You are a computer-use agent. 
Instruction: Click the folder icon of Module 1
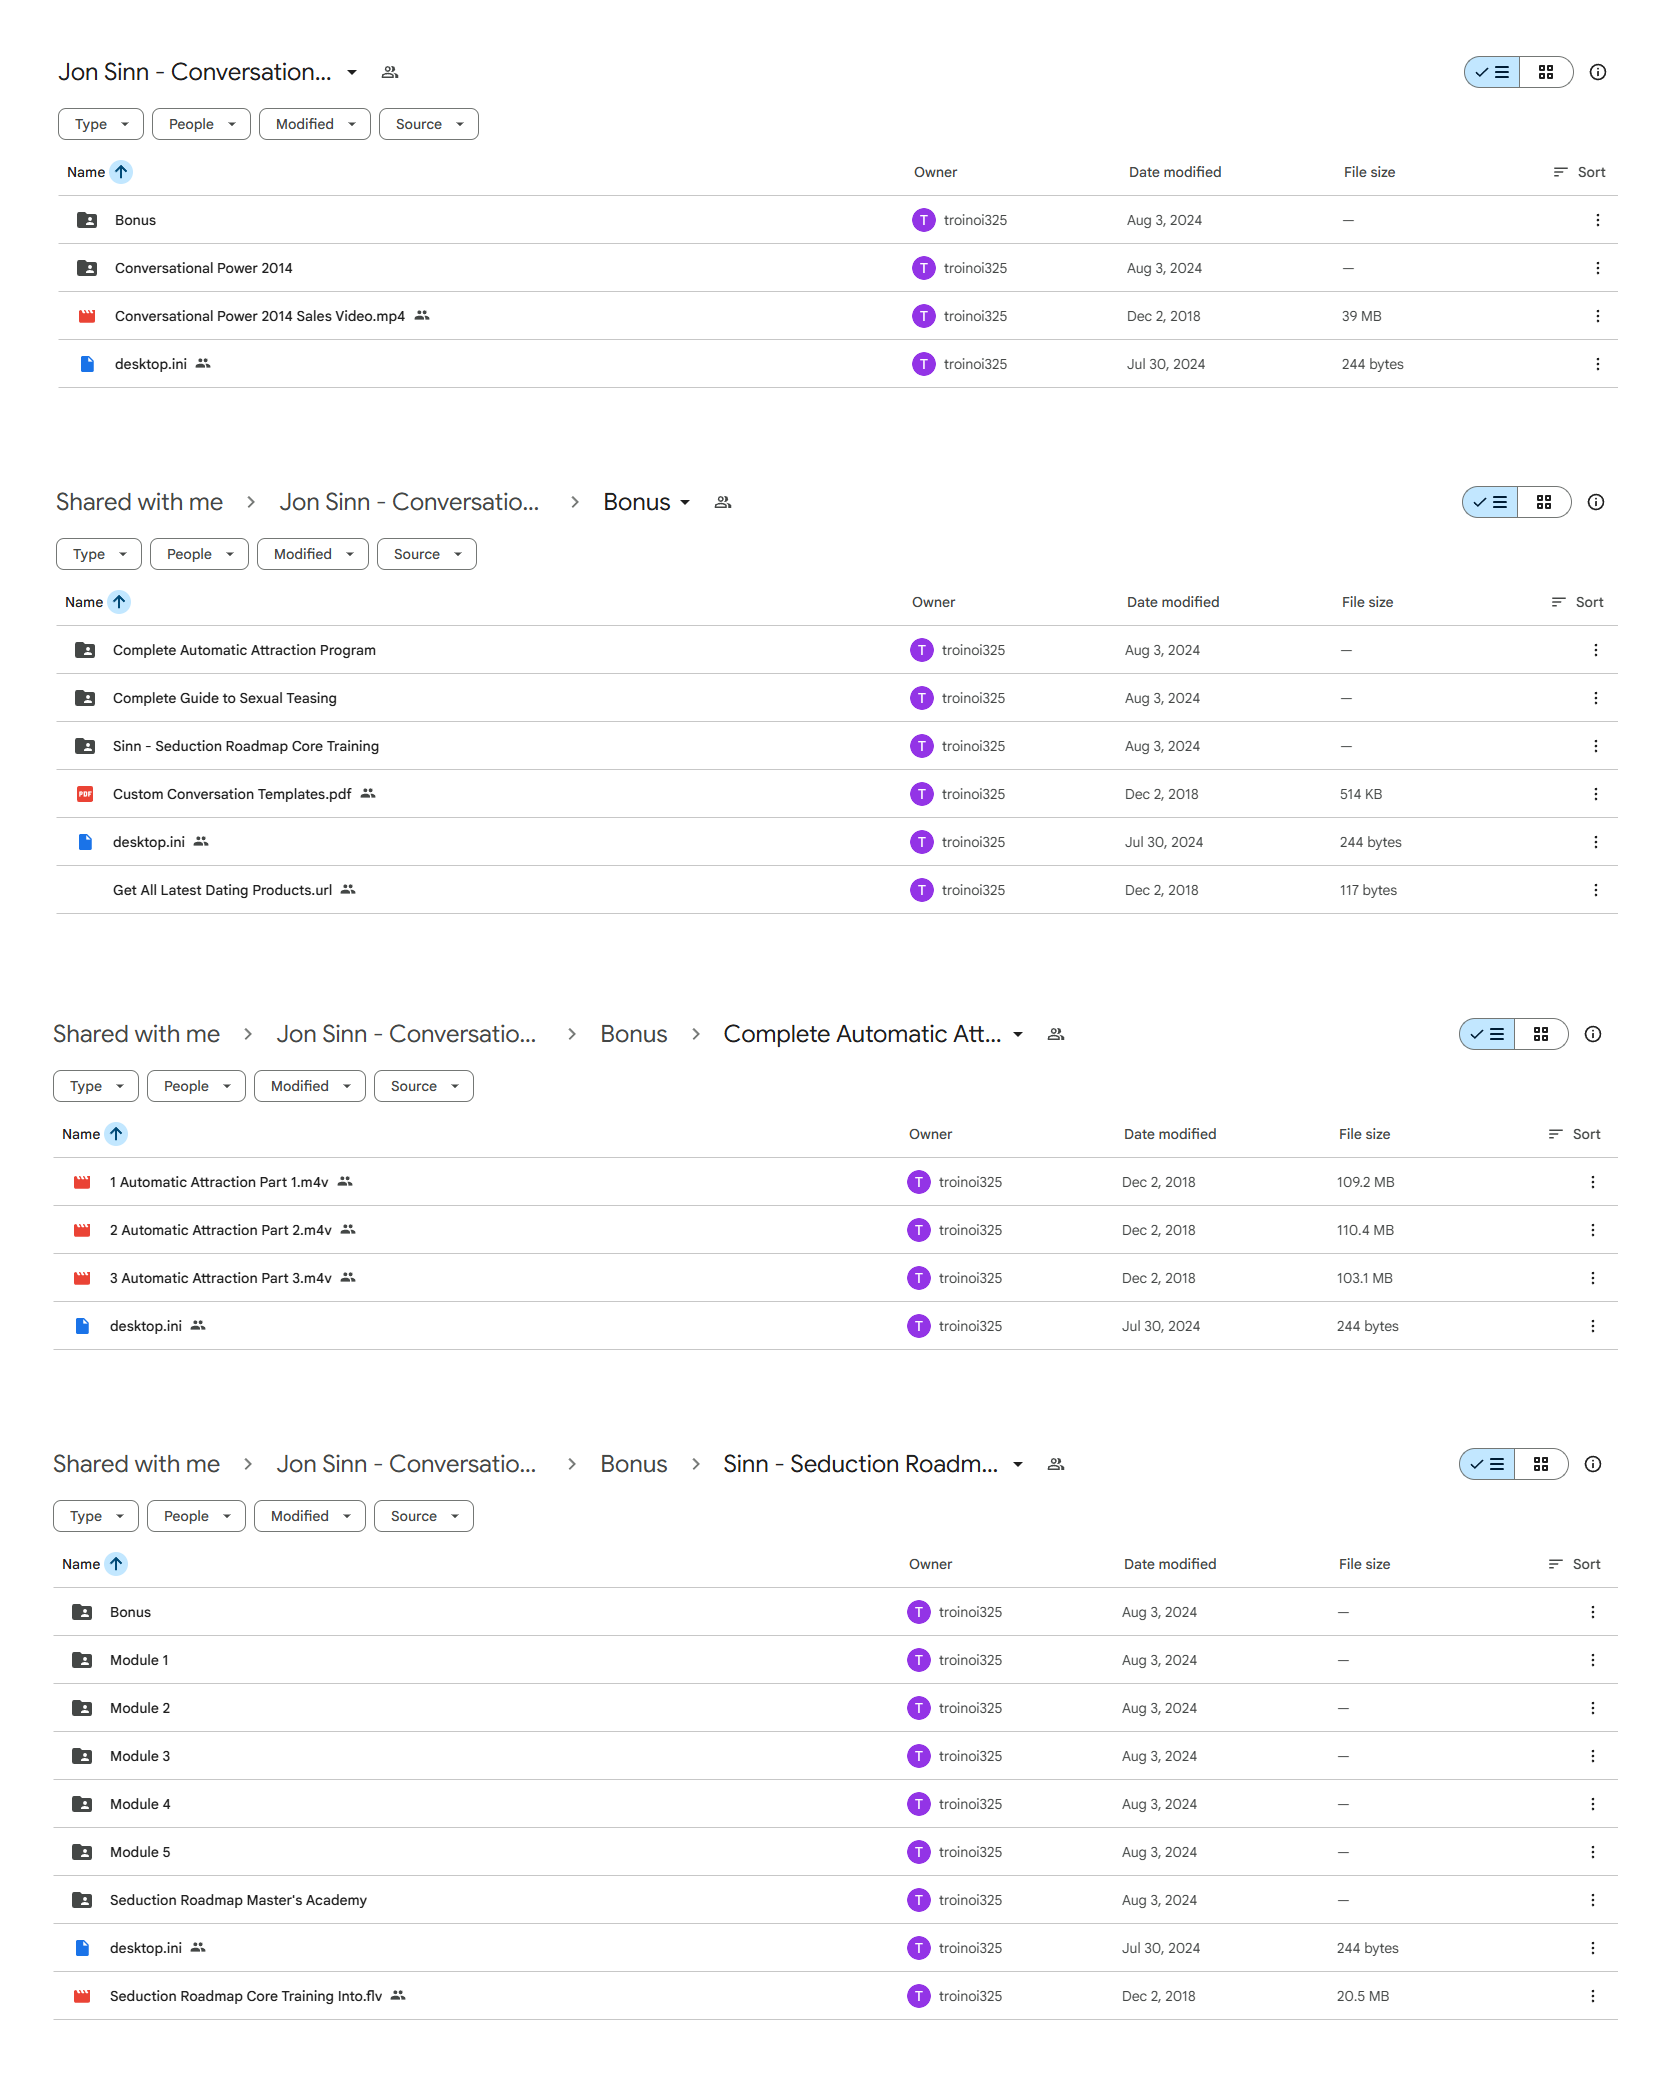point(82,1660)
